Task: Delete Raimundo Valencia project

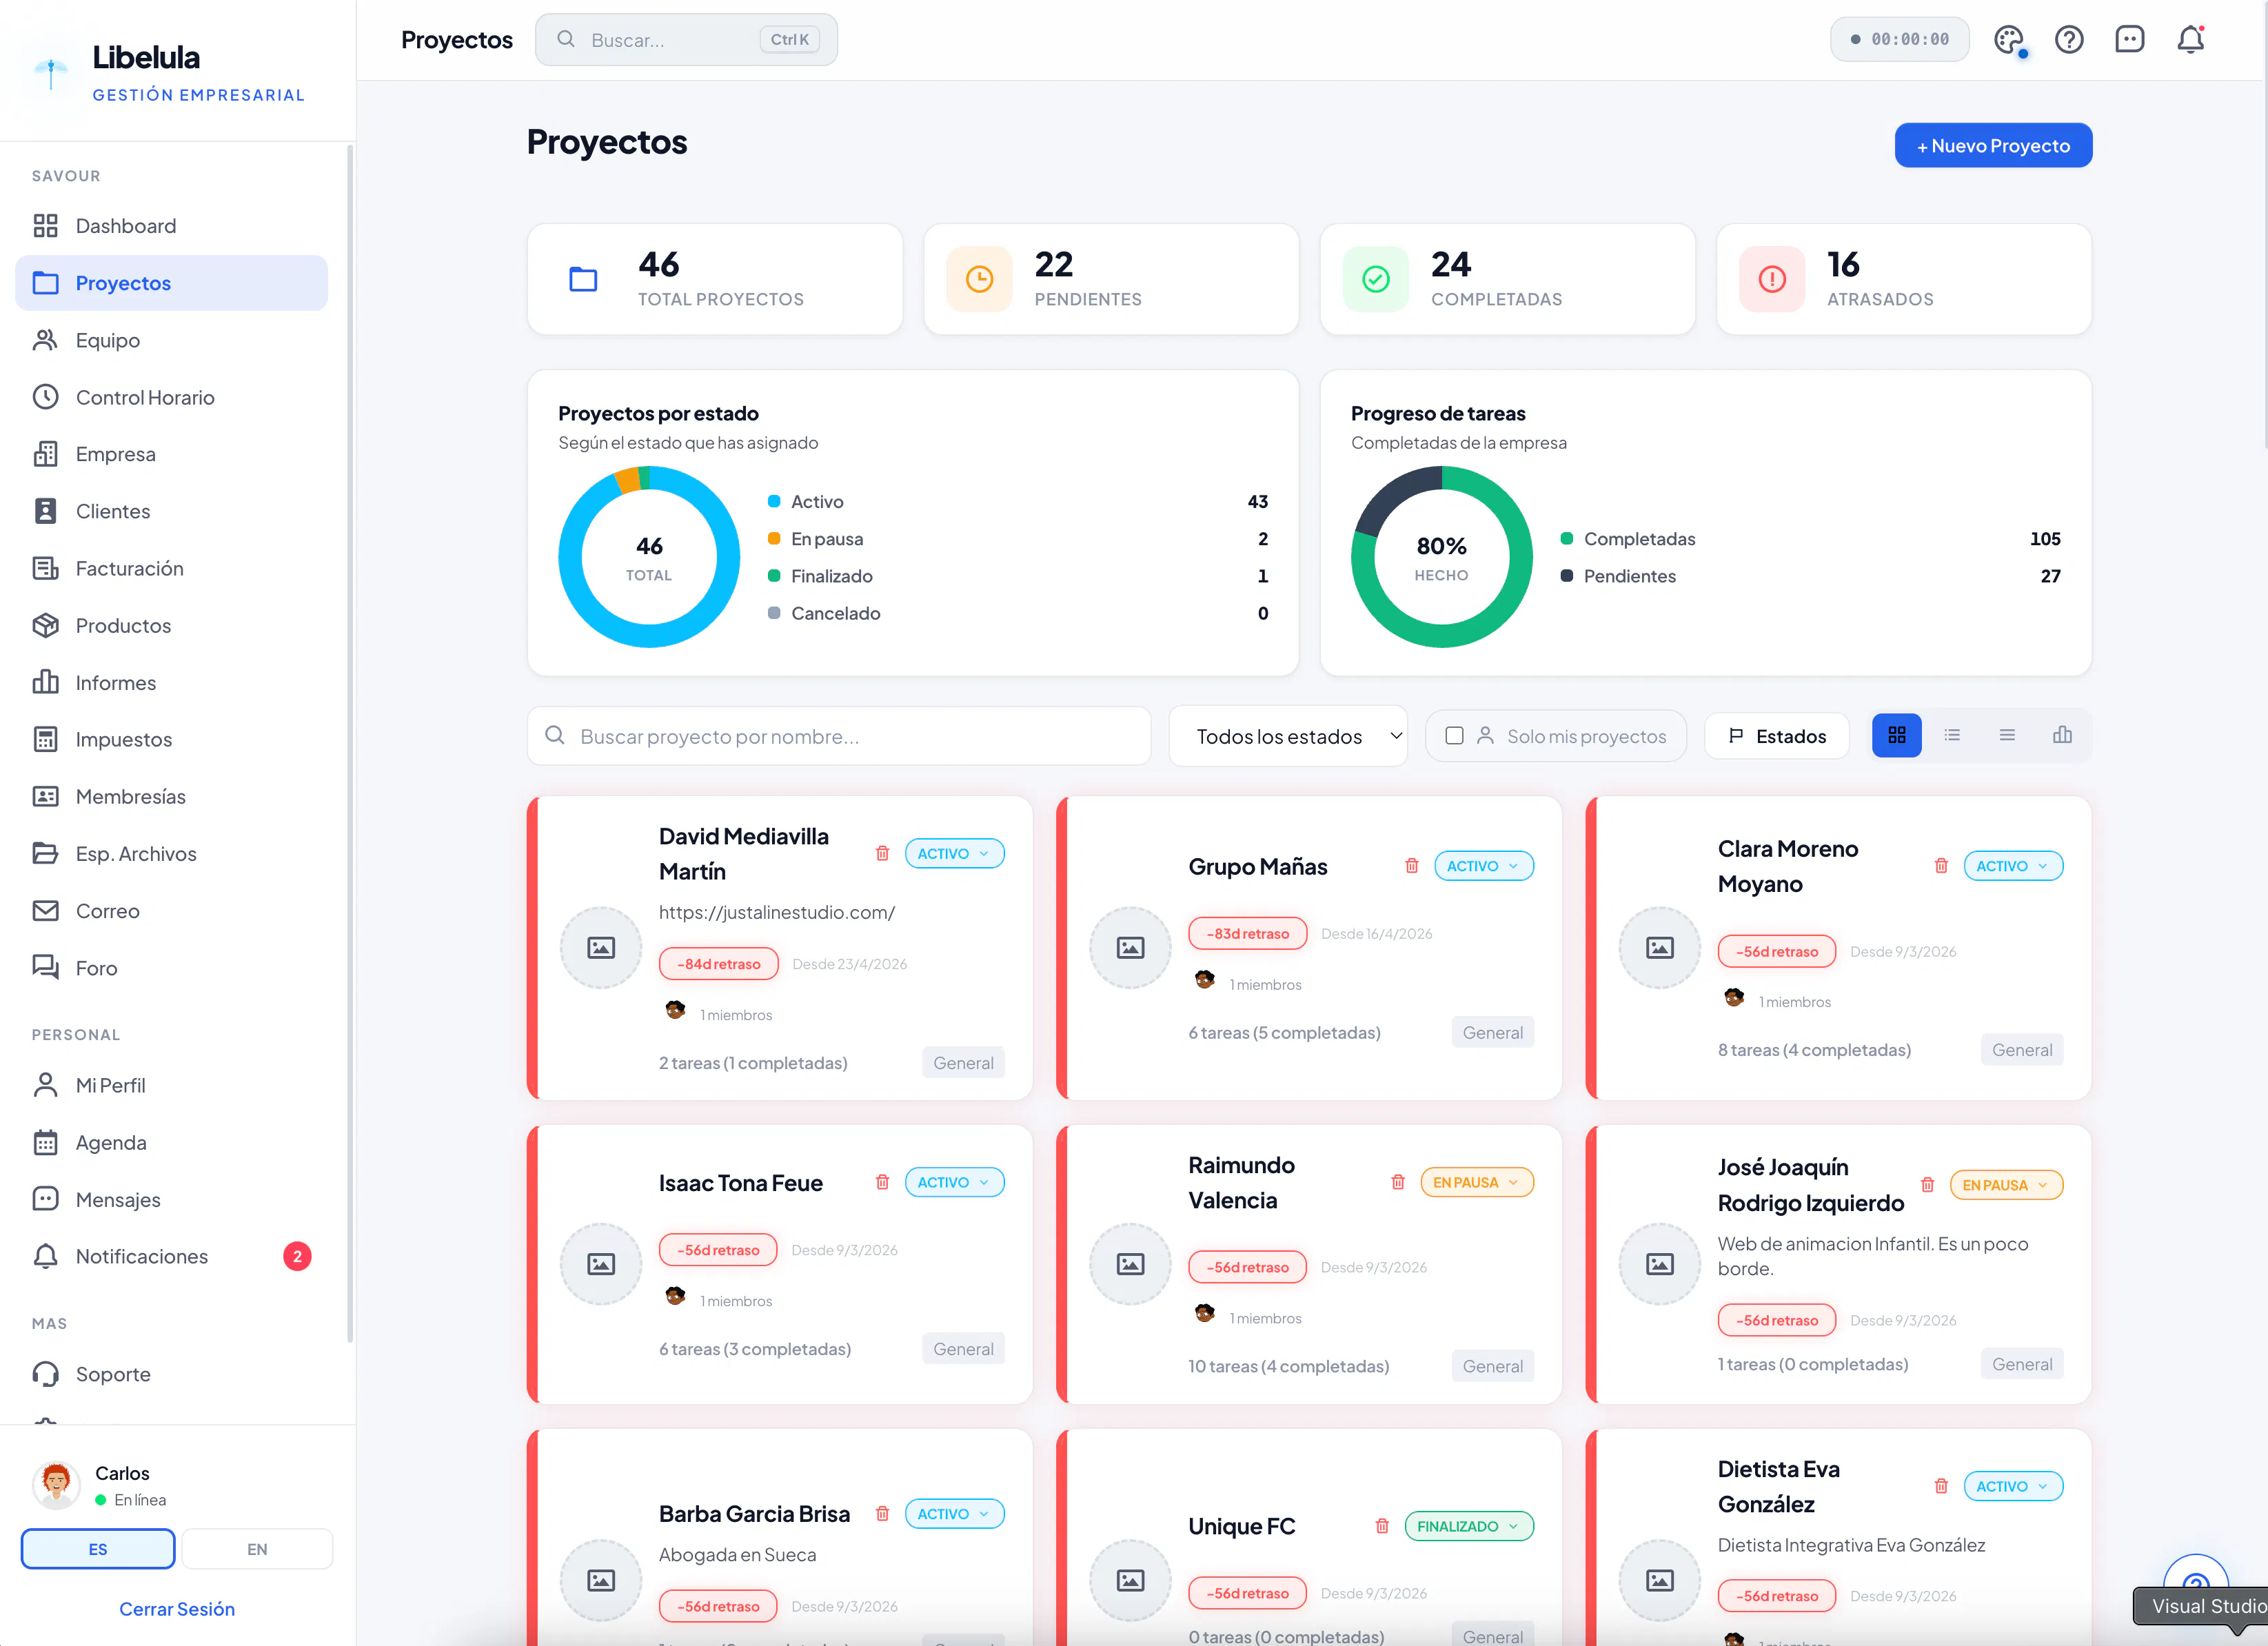Action: (1398, 1182)
